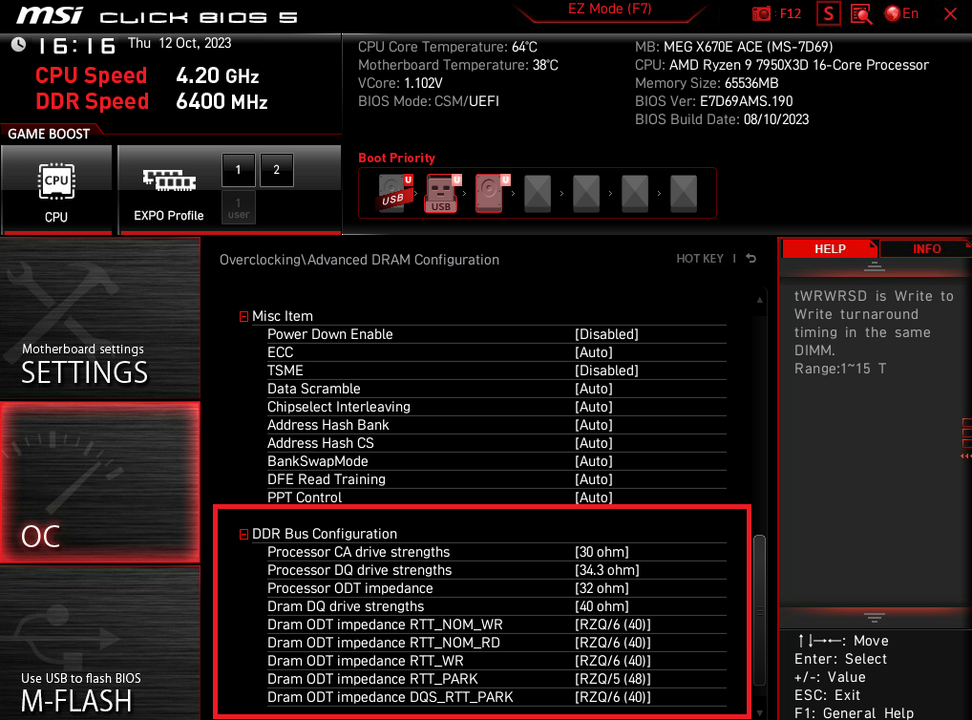The width and height of the screenshot is (972, 720).
Task: Open Processor ODT impedance value options
Action: point(602,588)
